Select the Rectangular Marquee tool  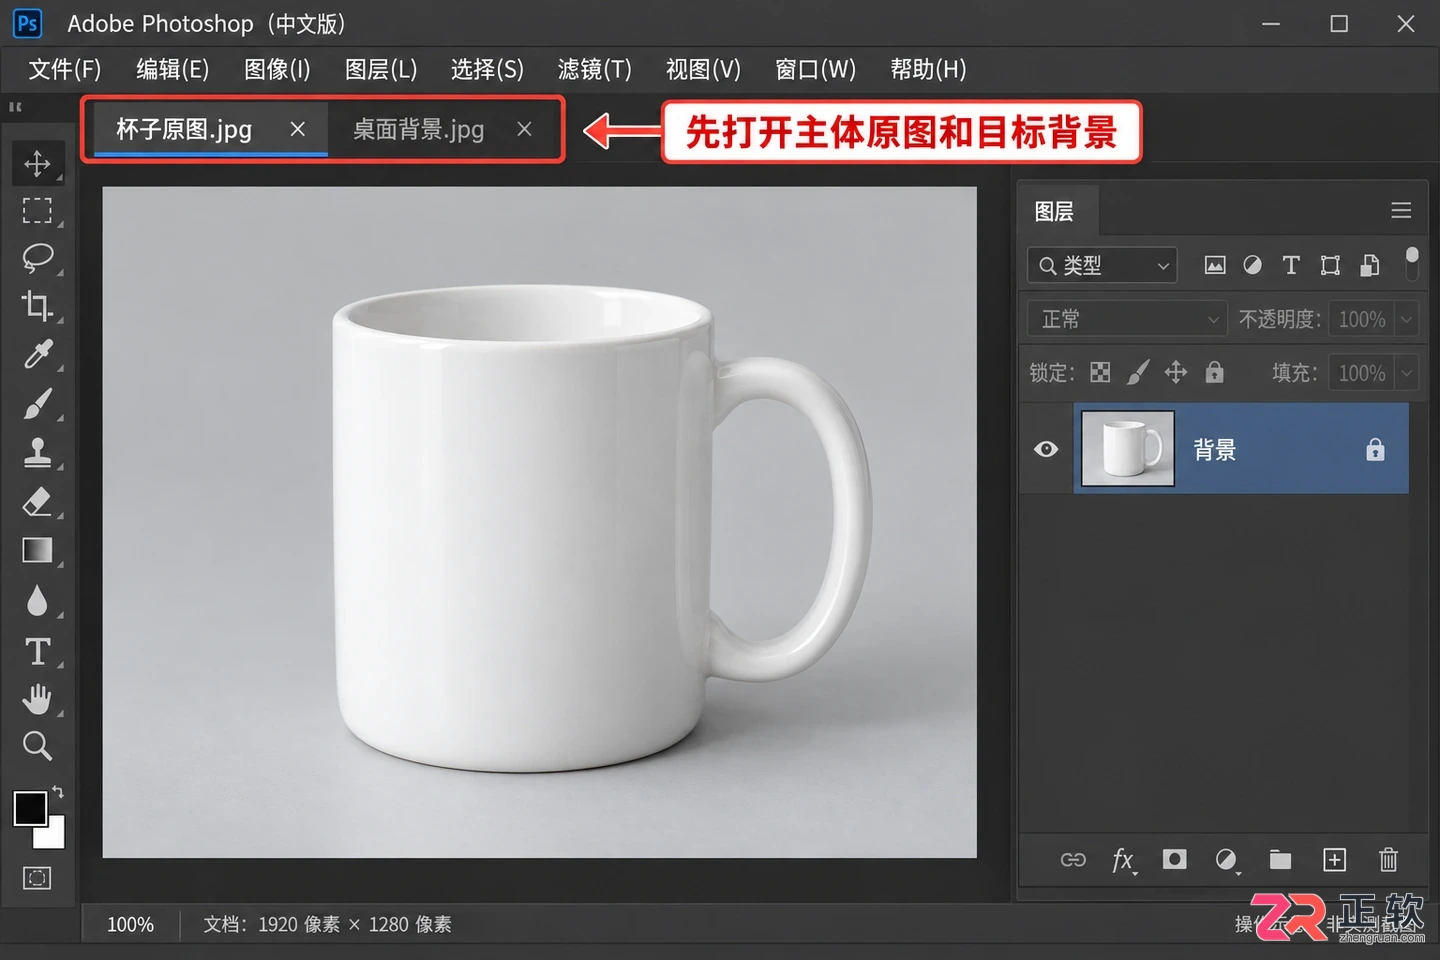pos(37,210)
